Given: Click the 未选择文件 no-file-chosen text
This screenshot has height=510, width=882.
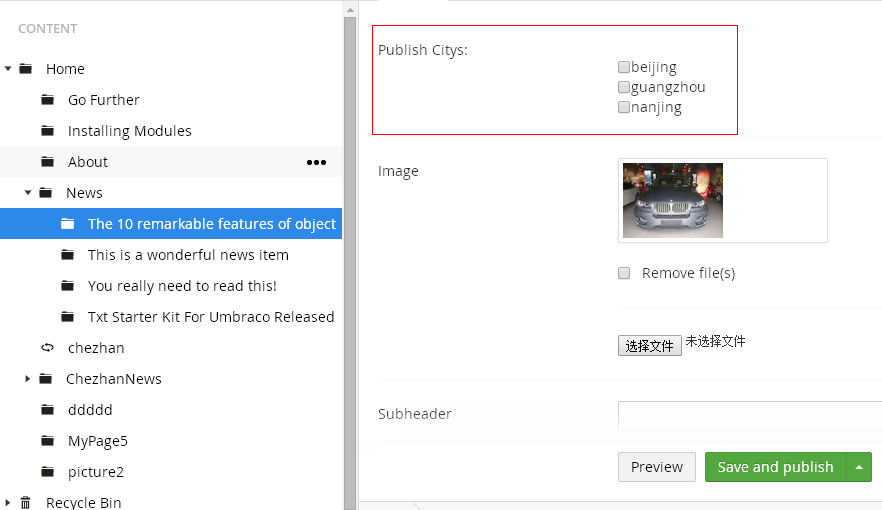Looking at the screenshot, I should coord(716,341).
